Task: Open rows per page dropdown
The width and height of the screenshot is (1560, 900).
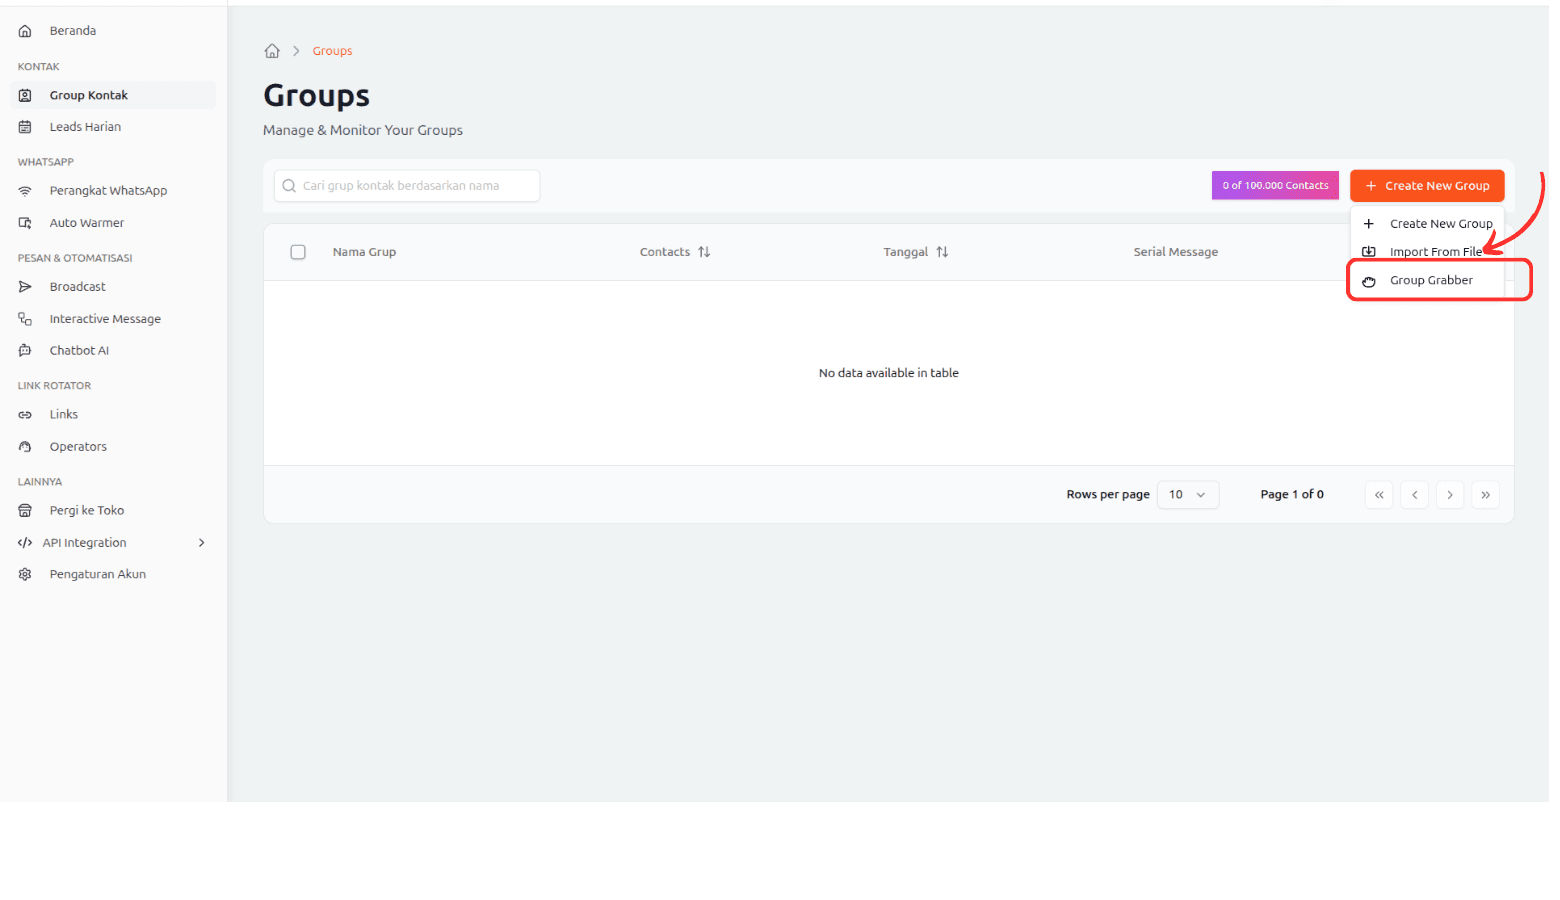Action: click(x=1187, y=495)
